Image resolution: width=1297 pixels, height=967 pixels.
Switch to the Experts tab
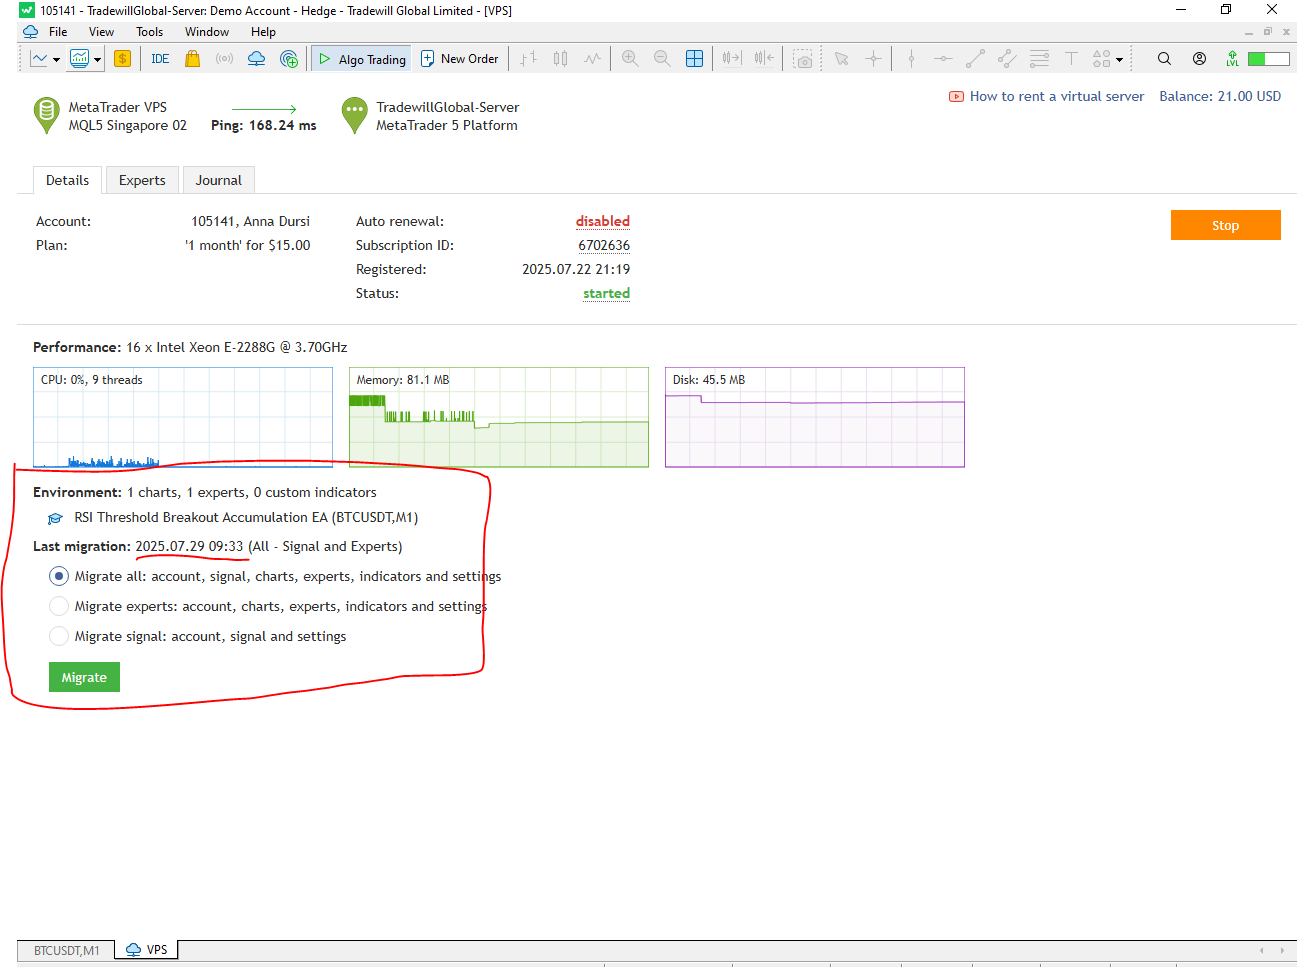[x=142, y=180]
